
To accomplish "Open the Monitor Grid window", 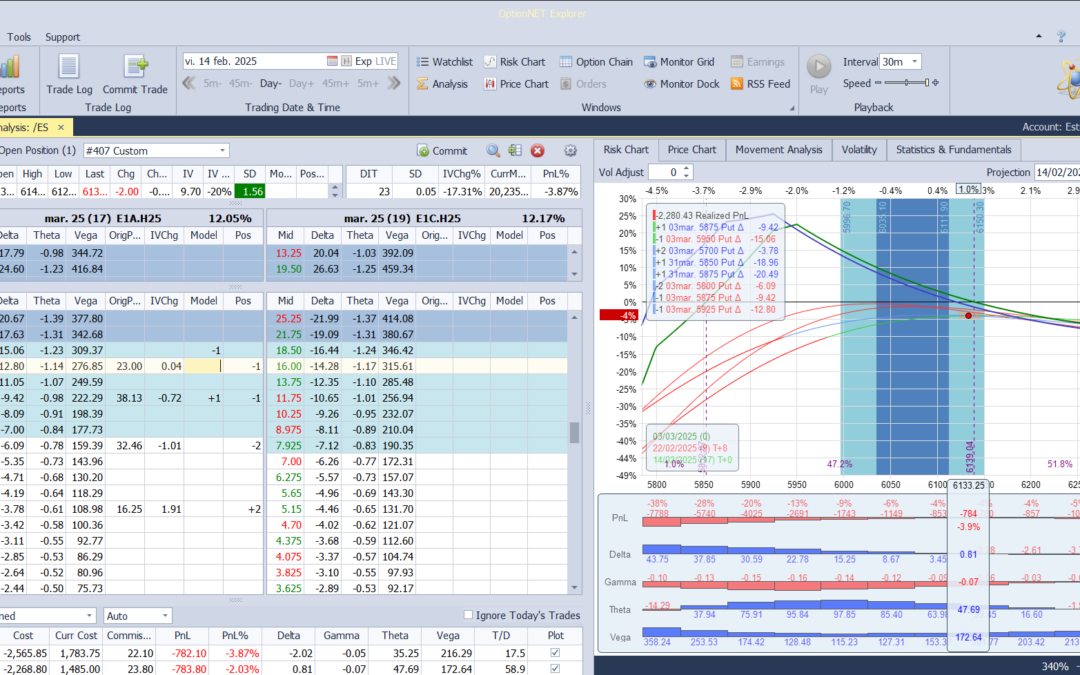I will click(679, 62).
